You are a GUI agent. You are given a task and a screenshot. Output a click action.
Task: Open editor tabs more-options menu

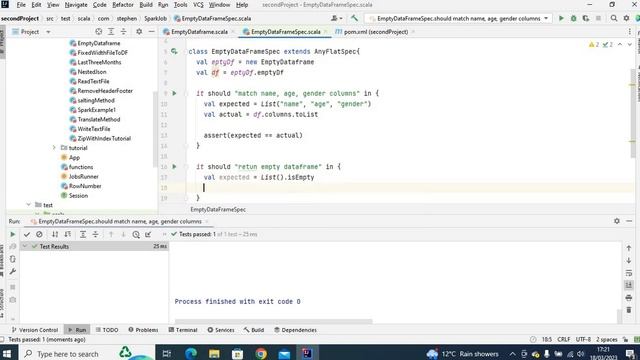point(629,31)
